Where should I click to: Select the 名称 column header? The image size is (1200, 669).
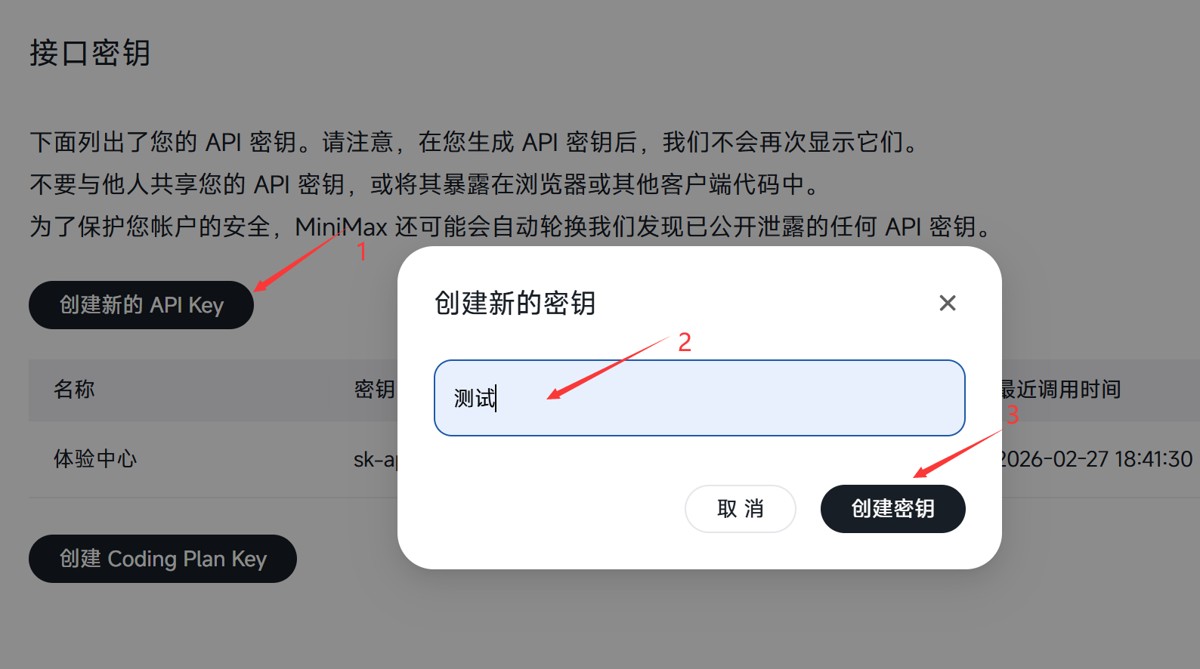tap(74, 389)
